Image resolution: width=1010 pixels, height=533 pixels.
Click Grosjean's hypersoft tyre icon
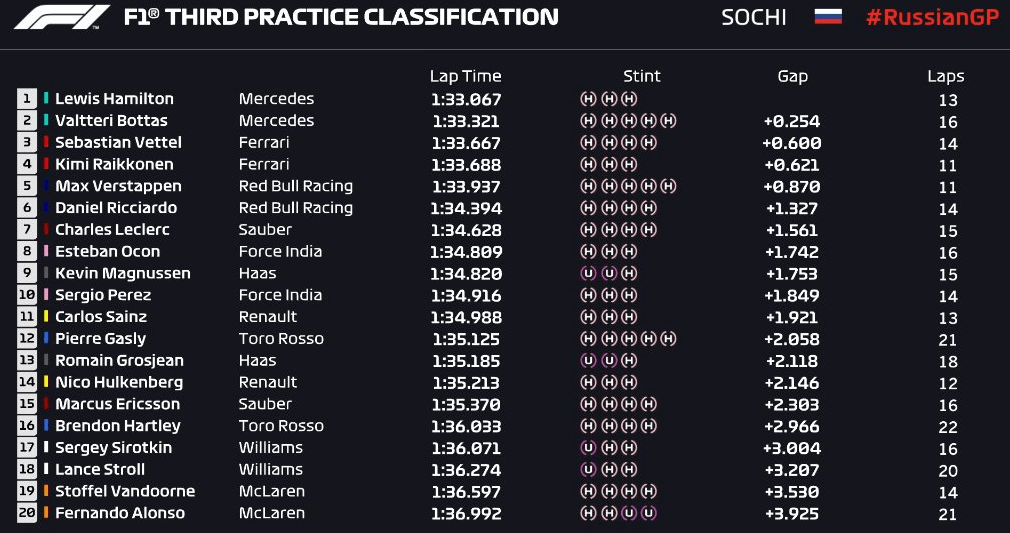tap(629, 361)
